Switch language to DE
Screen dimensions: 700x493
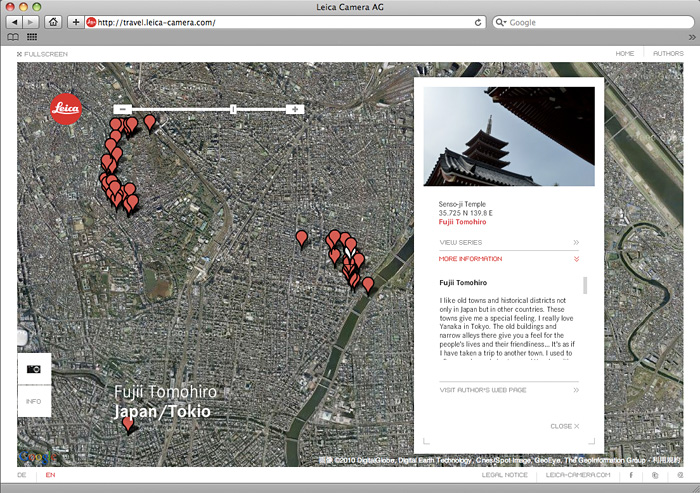(22, 475)
